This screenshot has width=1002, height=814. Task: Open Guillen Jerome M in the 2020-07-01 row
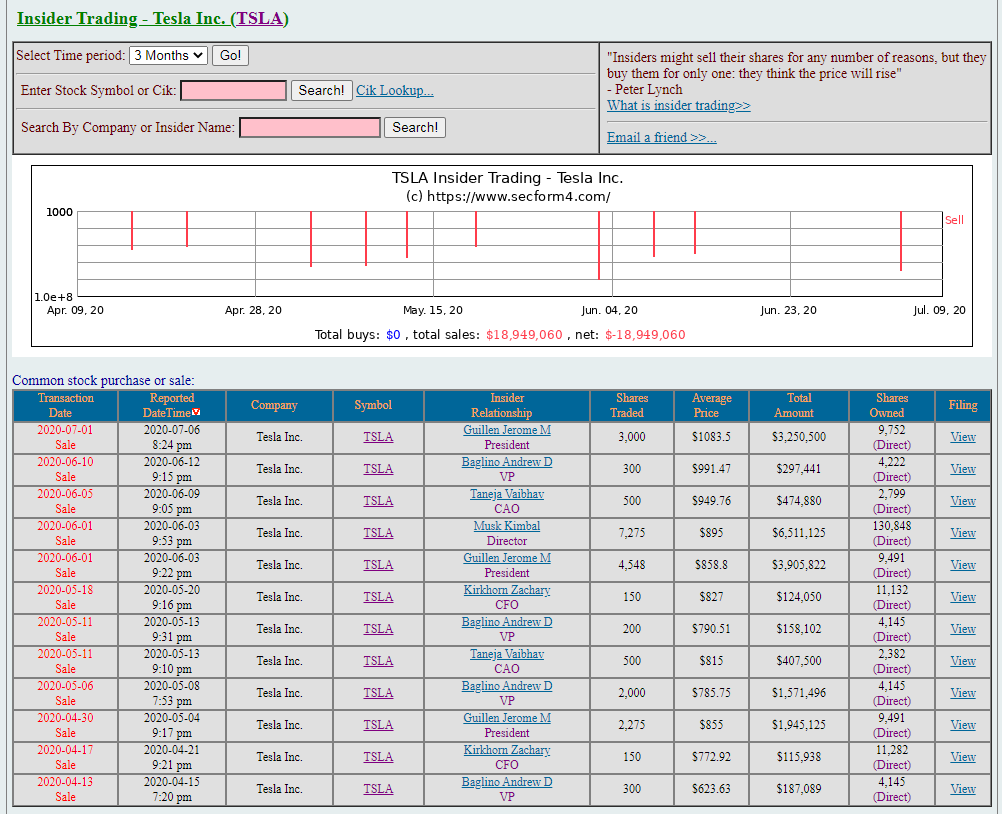(507, 430)
